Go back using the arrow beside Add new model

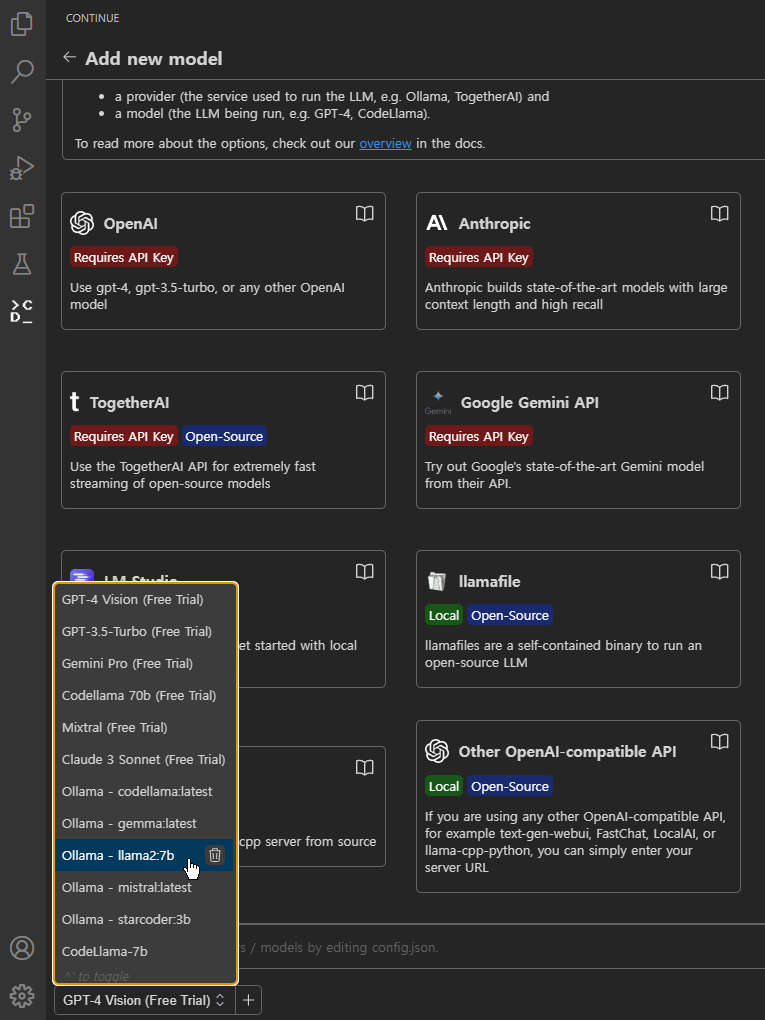coord(69,58)
